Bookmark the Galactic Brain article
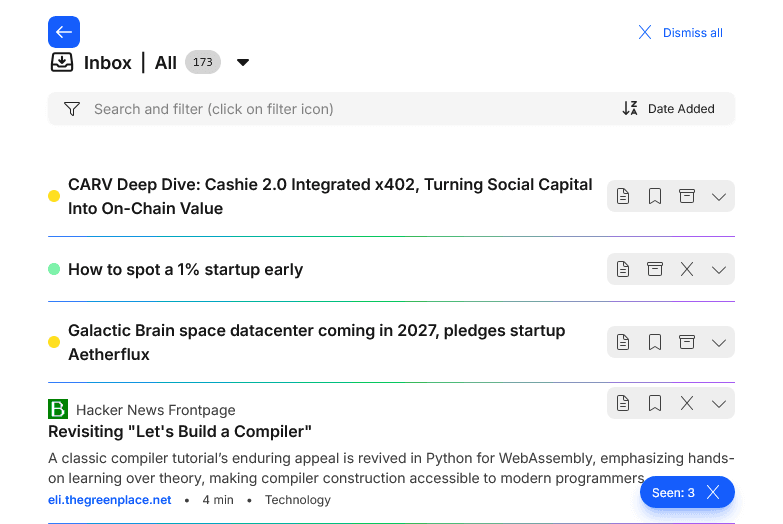This screenshot has height=524, width=783. coord(655,343)
